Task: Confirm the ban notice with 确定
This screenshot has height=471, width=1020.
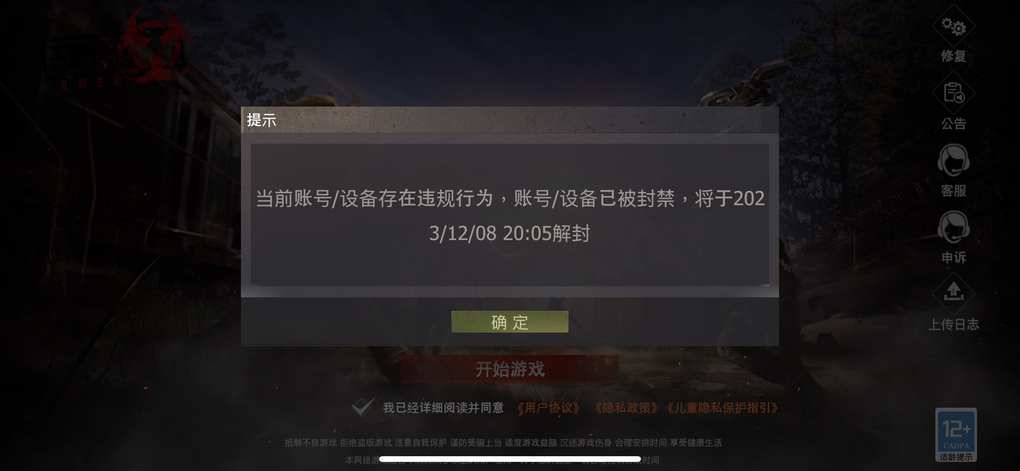Action: (x=509, y=321)
